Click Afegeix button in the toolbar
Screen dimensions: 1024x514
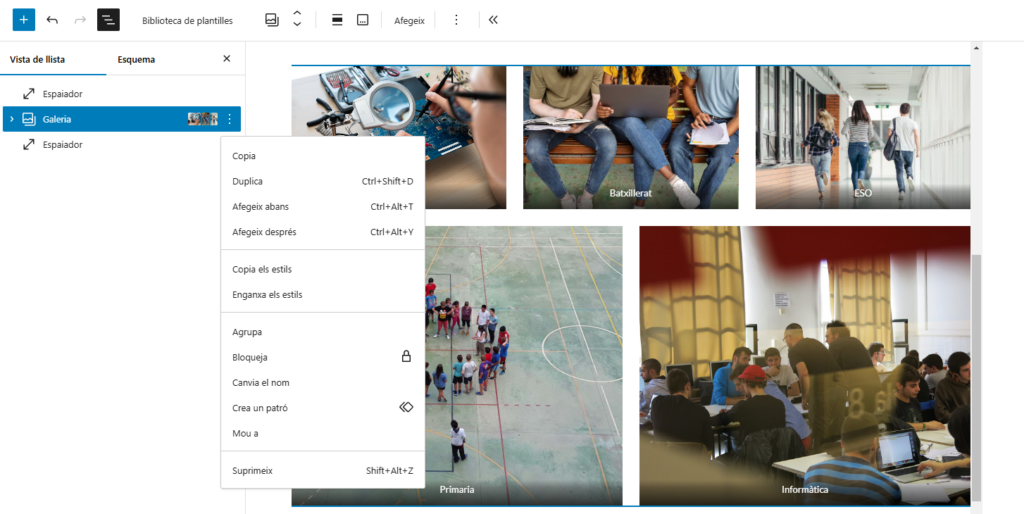point(409,20)
